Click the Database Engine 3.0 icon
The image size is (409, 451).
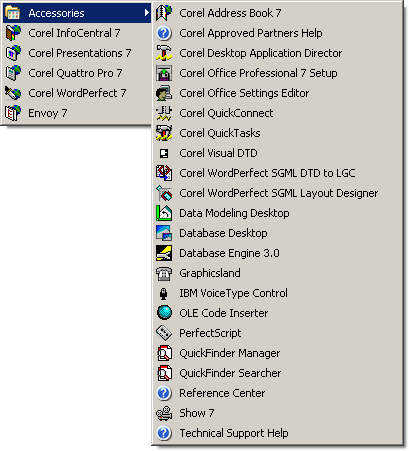(x=164, y=253)
